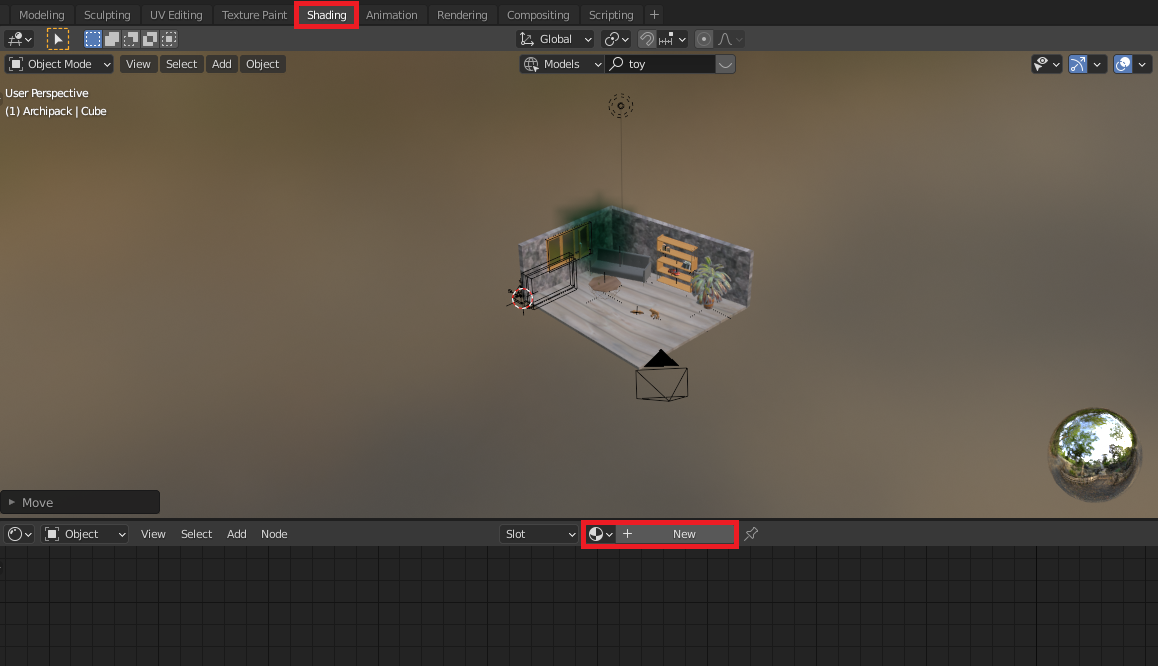Switch to the UV Editing workspace
This screenshot has width=1158, height=666.
[x=176, y=15]
